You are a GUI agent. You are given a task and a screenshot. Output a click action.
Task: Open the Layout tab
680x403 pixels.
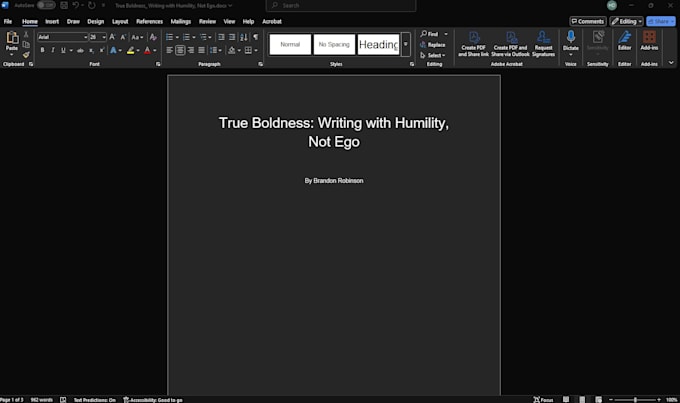pyautogui.click(x=120, y=21)
